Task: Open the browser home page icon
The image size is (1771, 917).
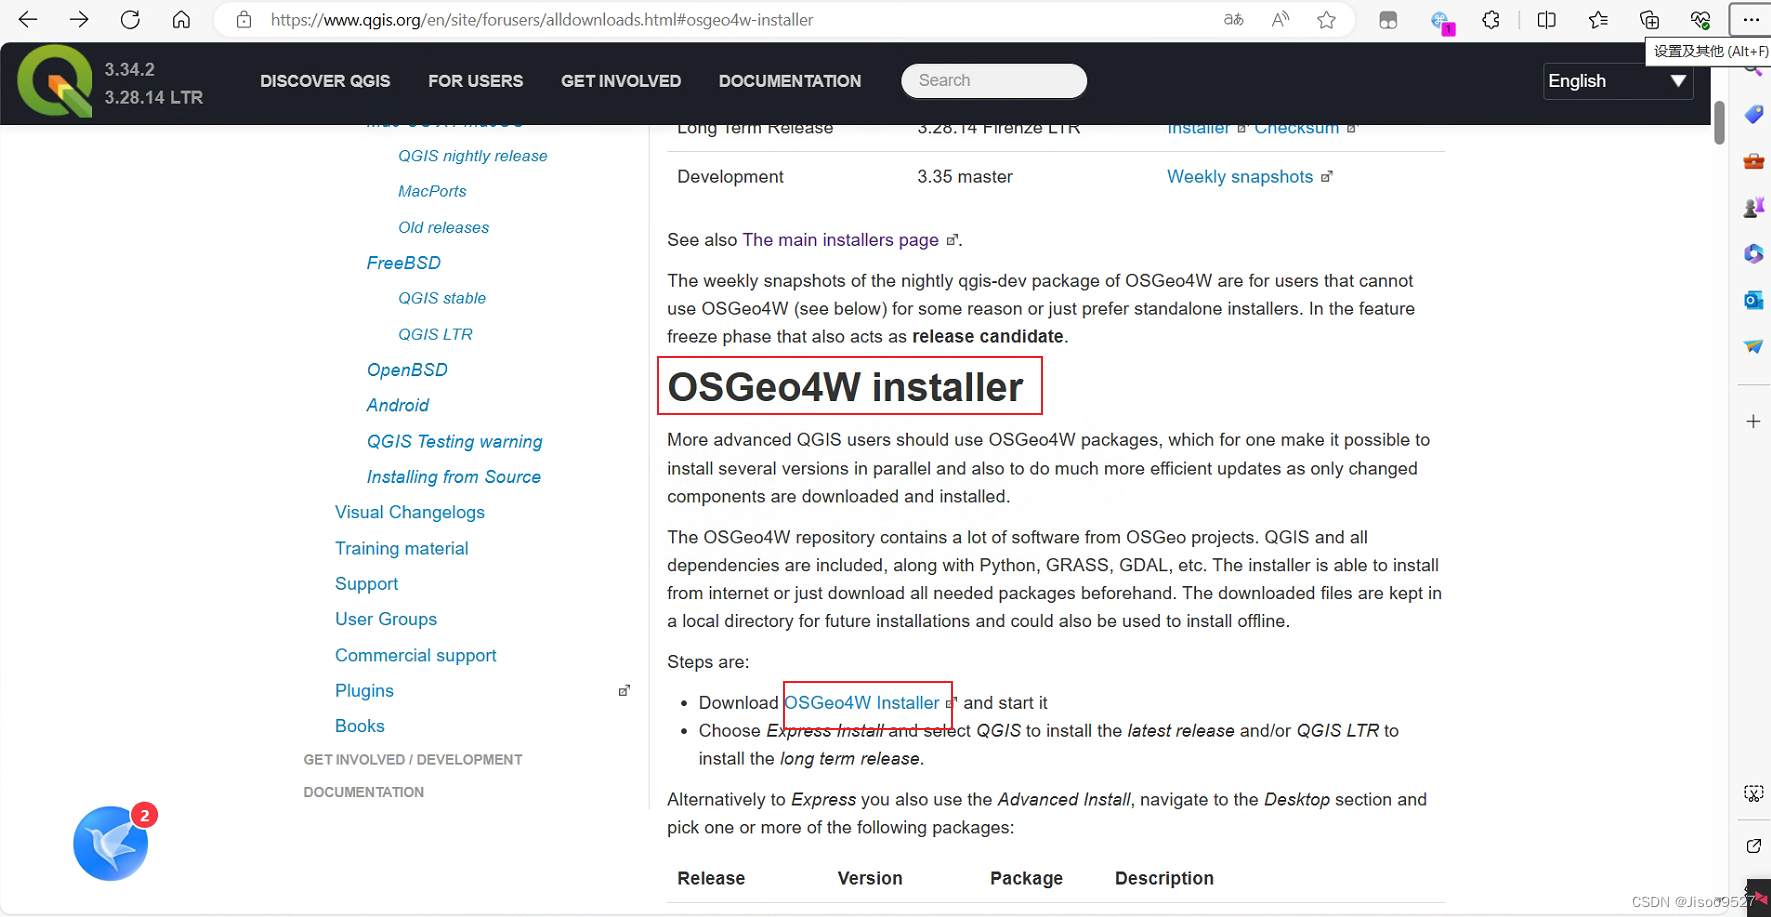Action: tap(181, 20)
